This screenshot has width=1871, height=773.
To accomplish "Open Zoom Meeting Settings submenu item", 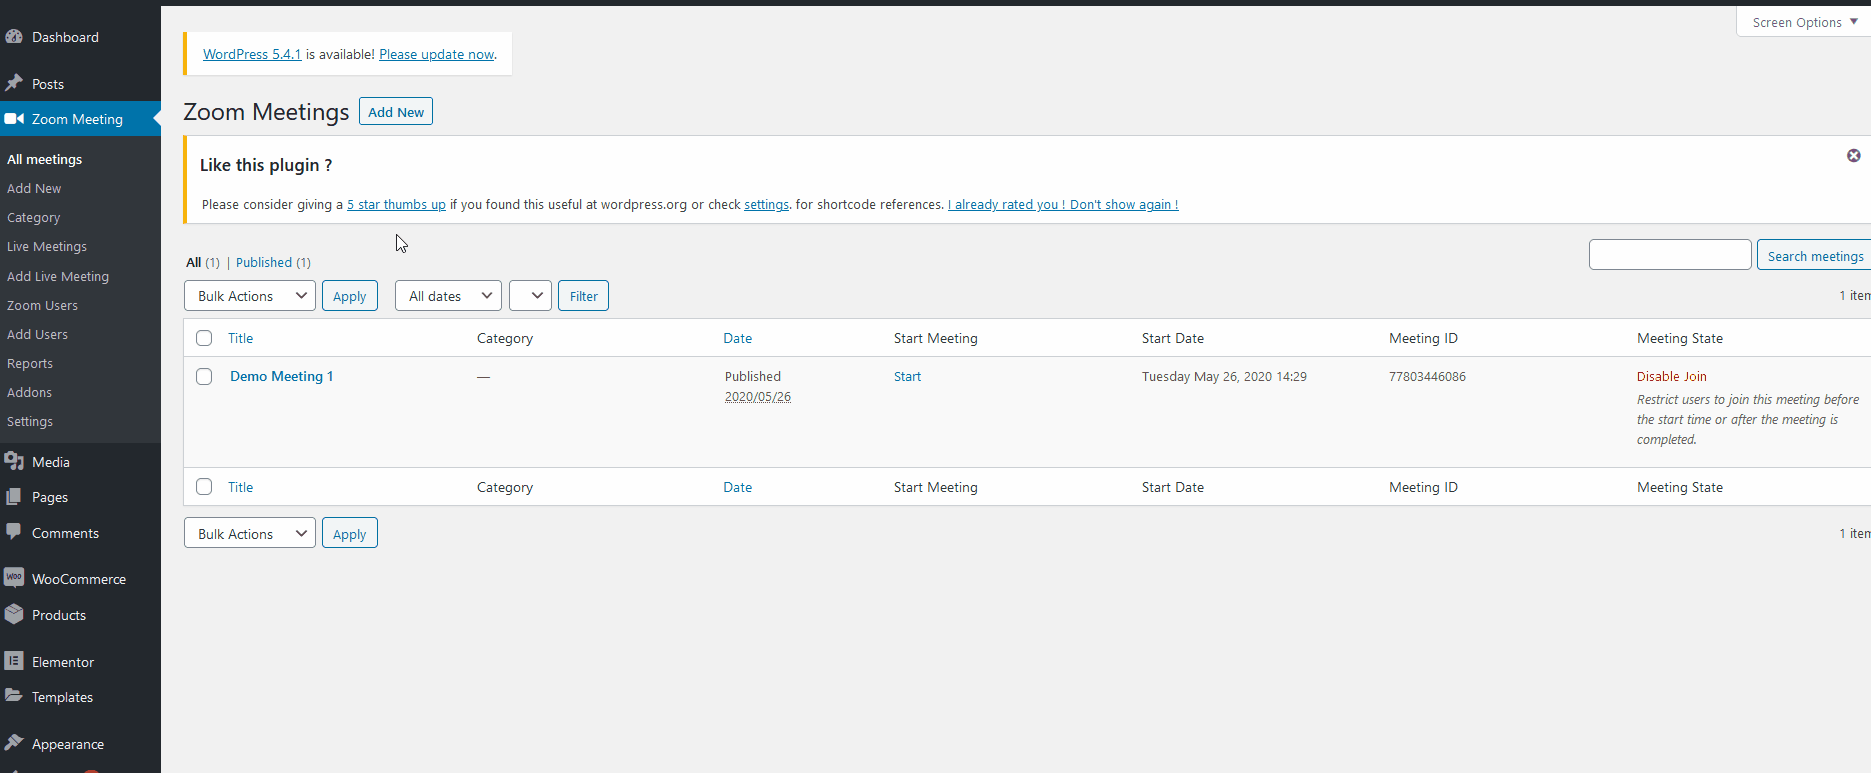I will [x=30, y=421].
